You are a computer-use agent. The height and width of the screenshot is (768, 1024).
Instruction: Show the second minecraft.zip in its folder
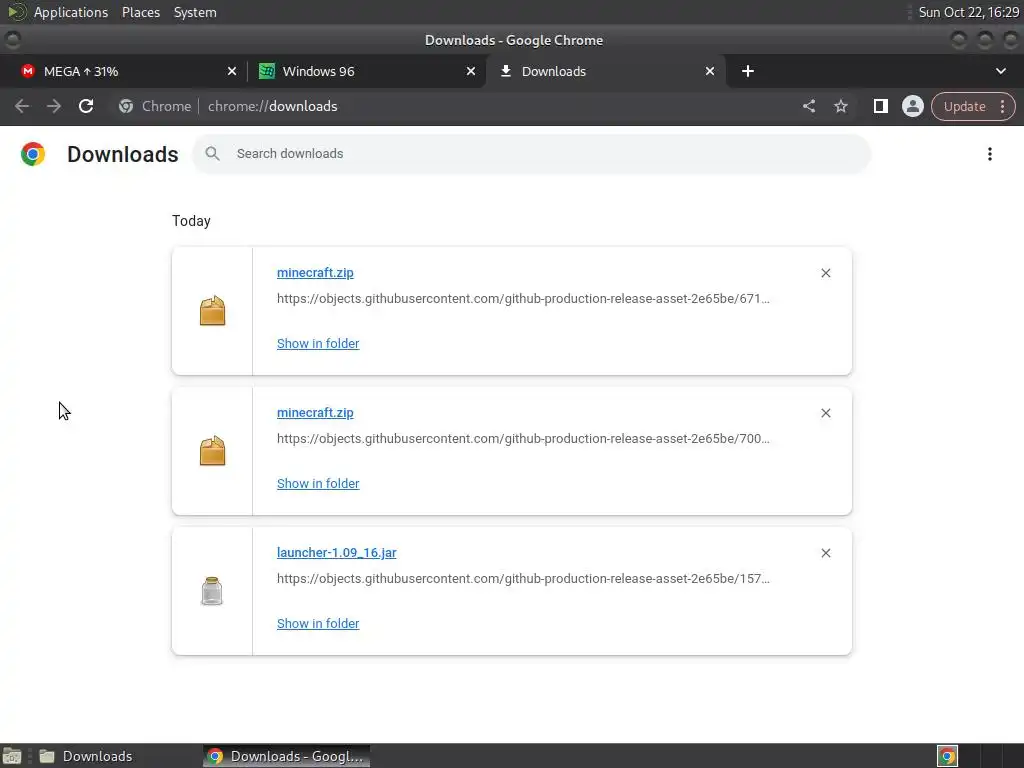tap(318, 483)
